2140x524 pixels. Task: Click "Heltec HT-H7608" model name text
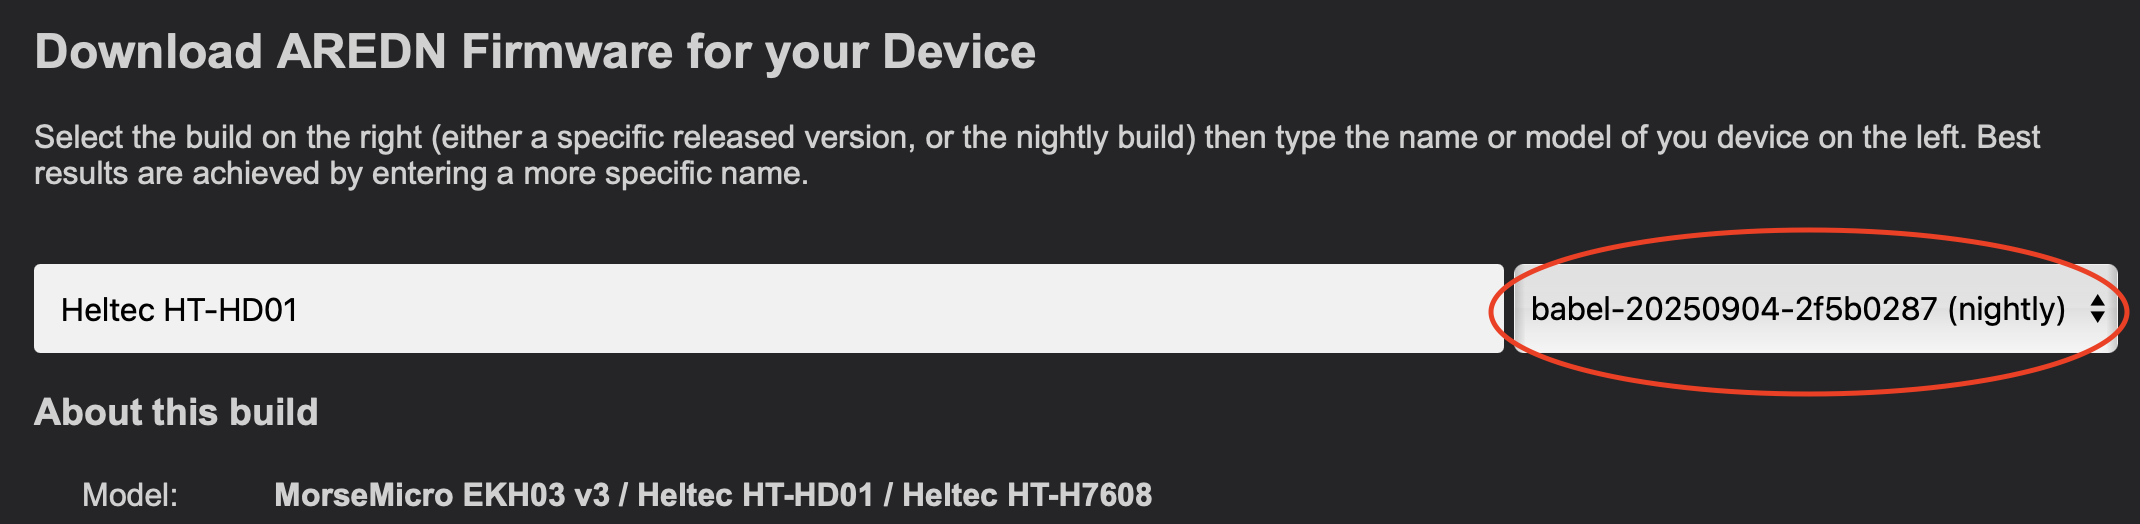(1027, 494)
